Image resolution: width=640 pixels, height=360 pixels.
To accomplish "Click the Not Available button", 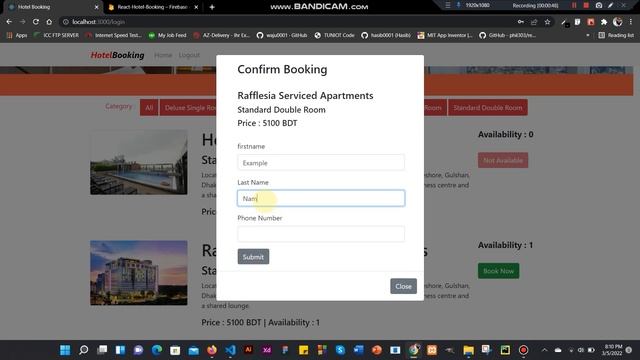I will coord(503,160).
